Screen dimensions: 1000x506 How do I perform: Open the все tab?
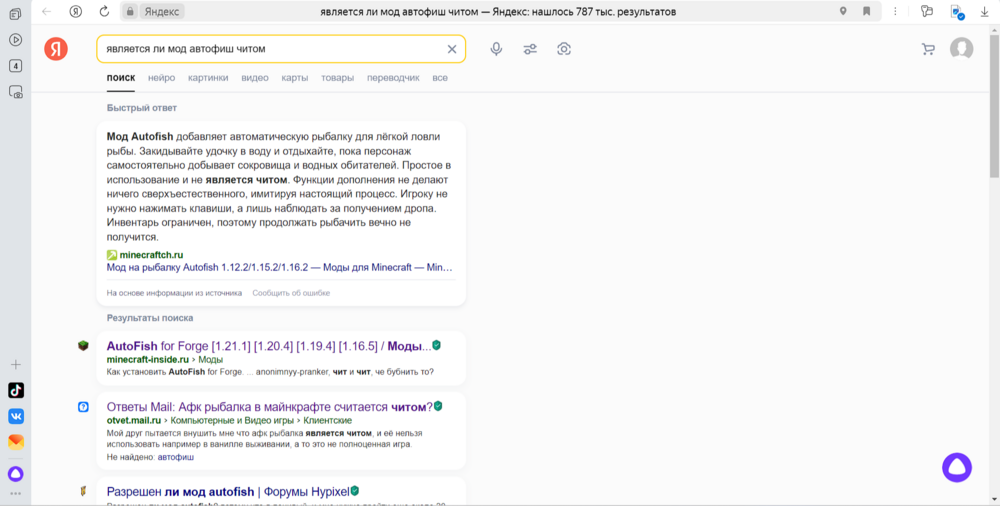coord(440,78)
